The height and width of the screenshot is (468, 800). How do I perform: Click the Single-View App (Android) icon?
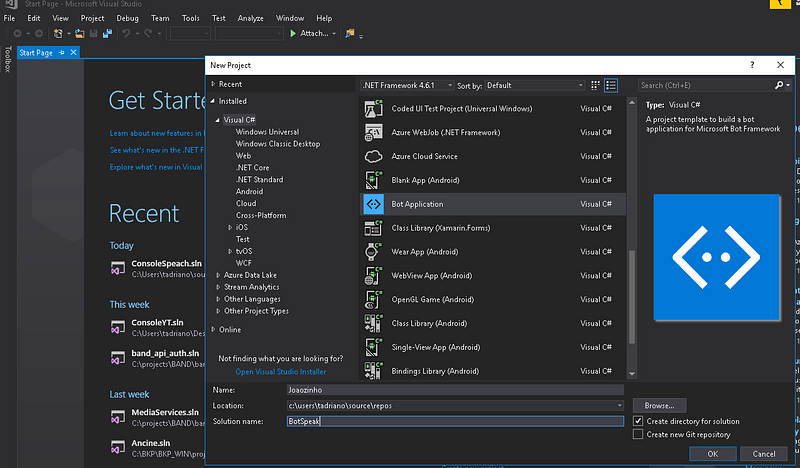point(373,347)
